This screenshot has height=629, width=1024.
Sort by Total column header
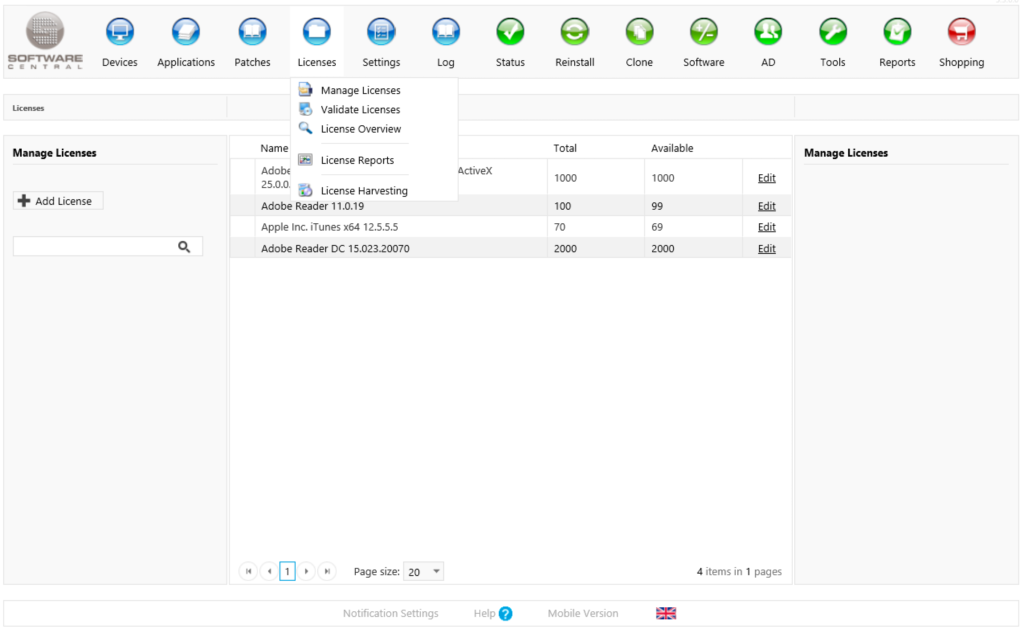565,148
